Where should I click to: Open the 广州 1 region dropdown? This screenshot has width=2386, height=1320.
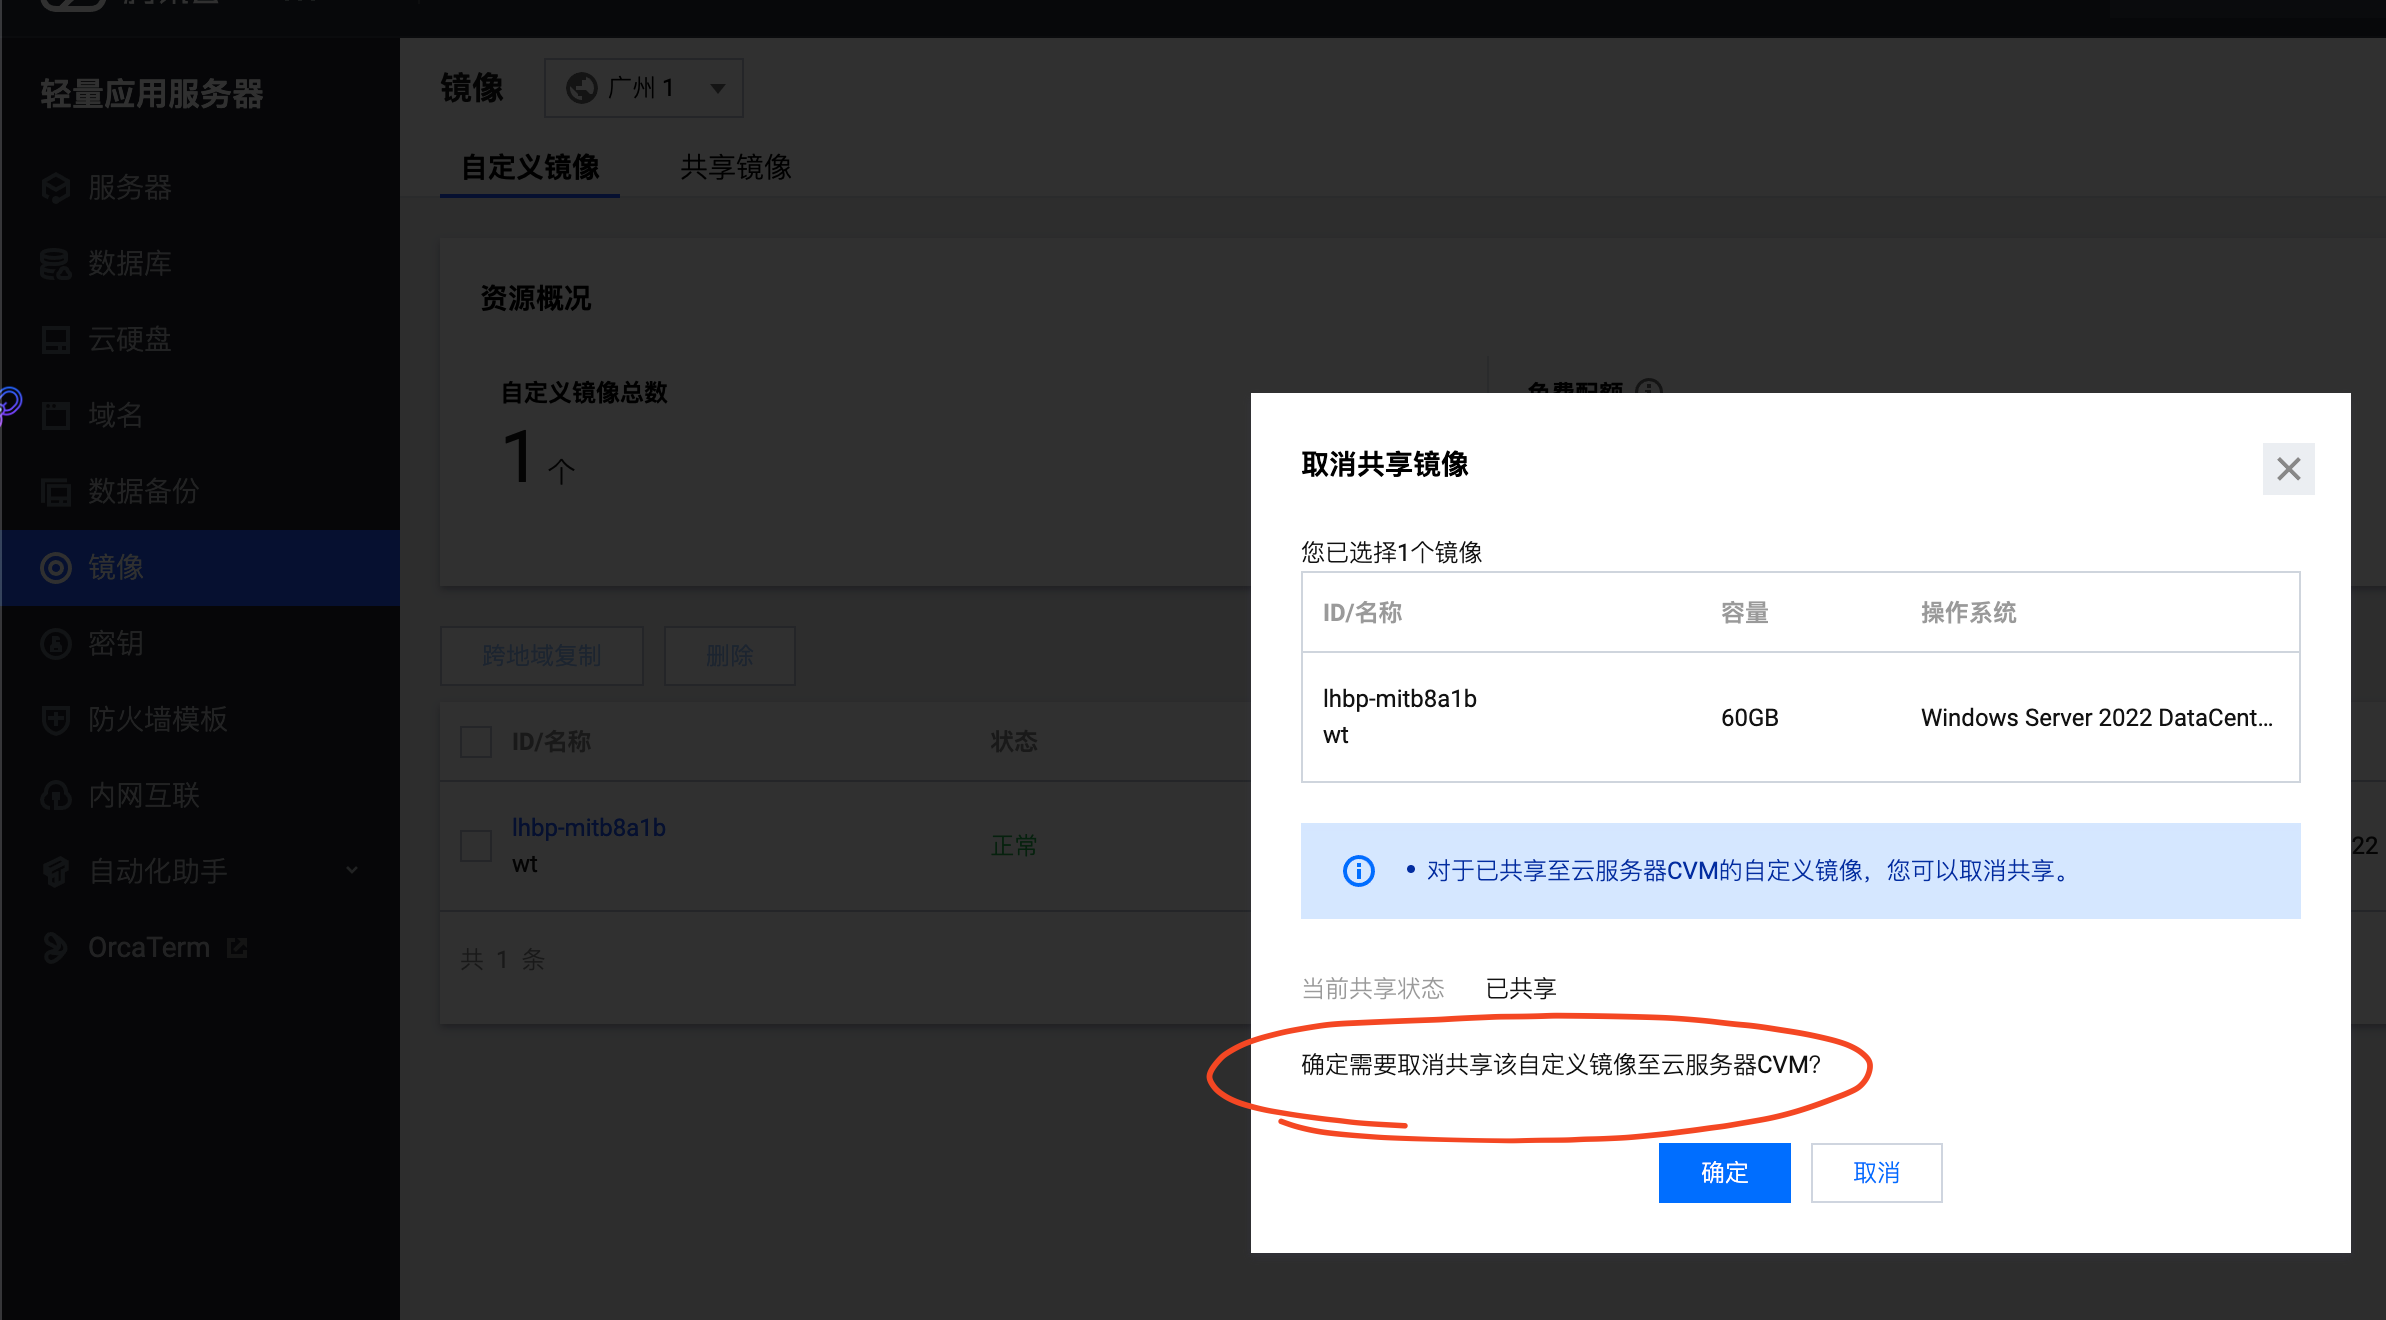643,88
